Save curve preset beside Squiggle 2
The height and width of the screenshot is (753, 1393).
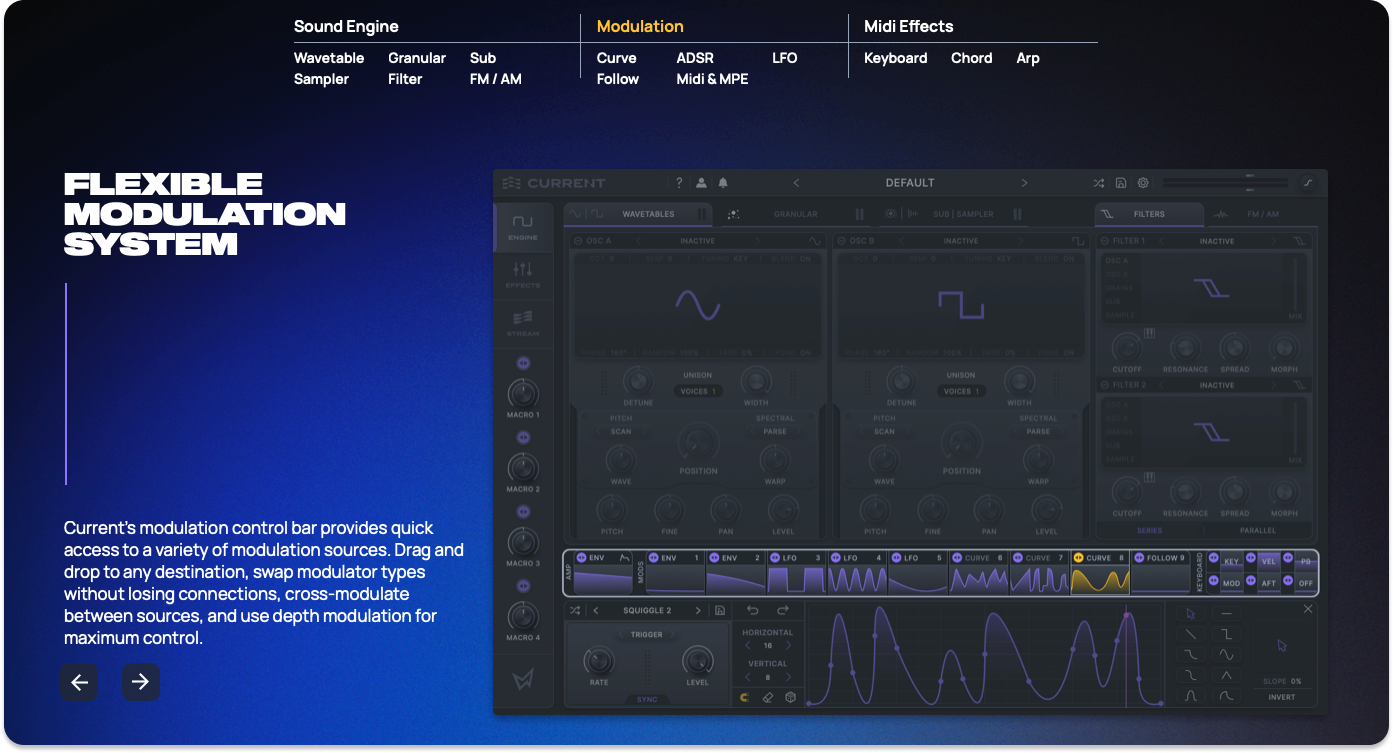pos(719,611)
